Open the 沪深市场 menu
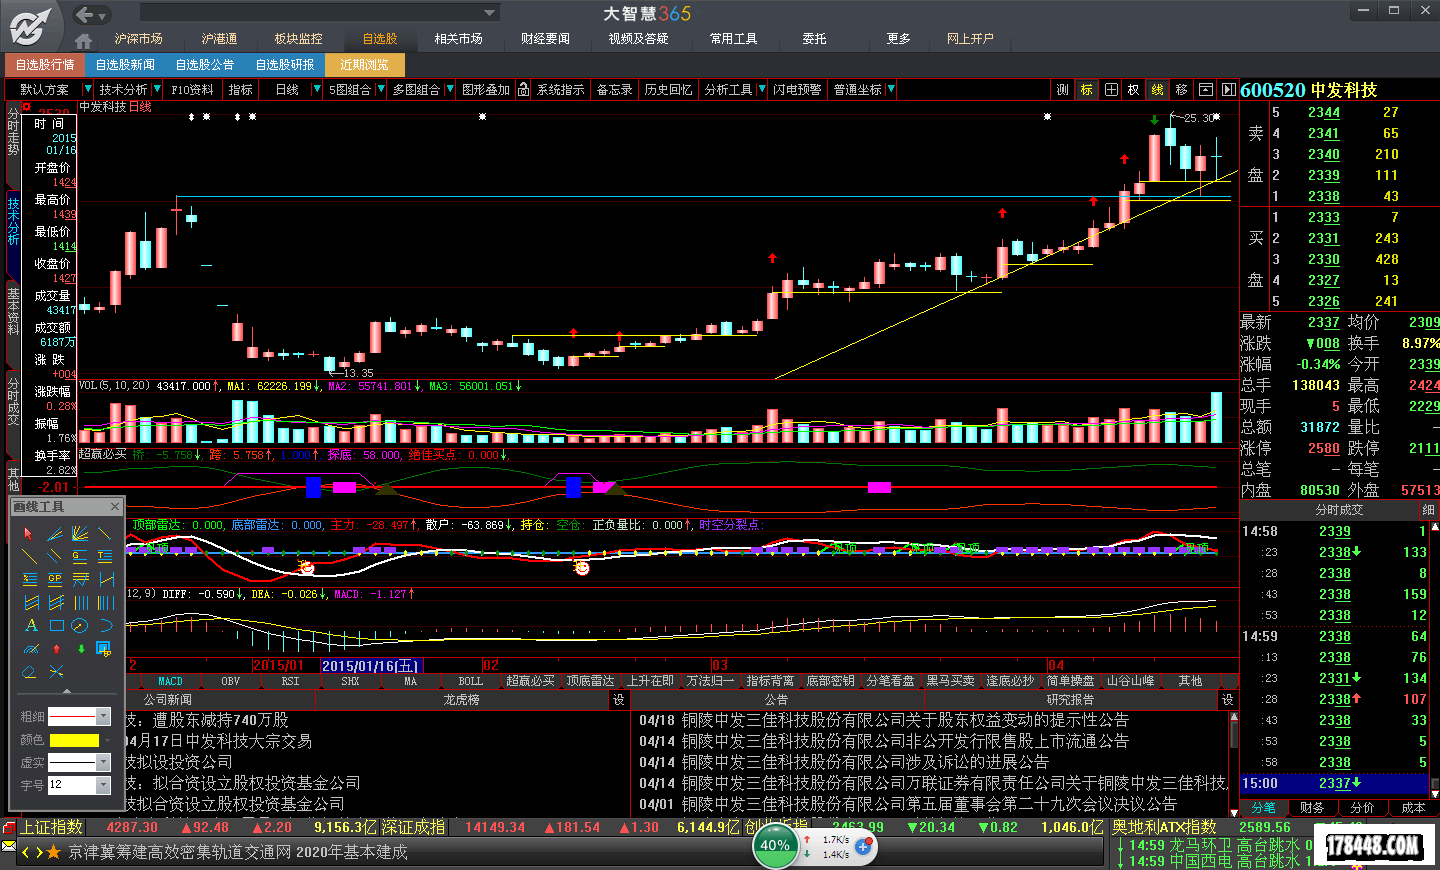 [138, 39]
